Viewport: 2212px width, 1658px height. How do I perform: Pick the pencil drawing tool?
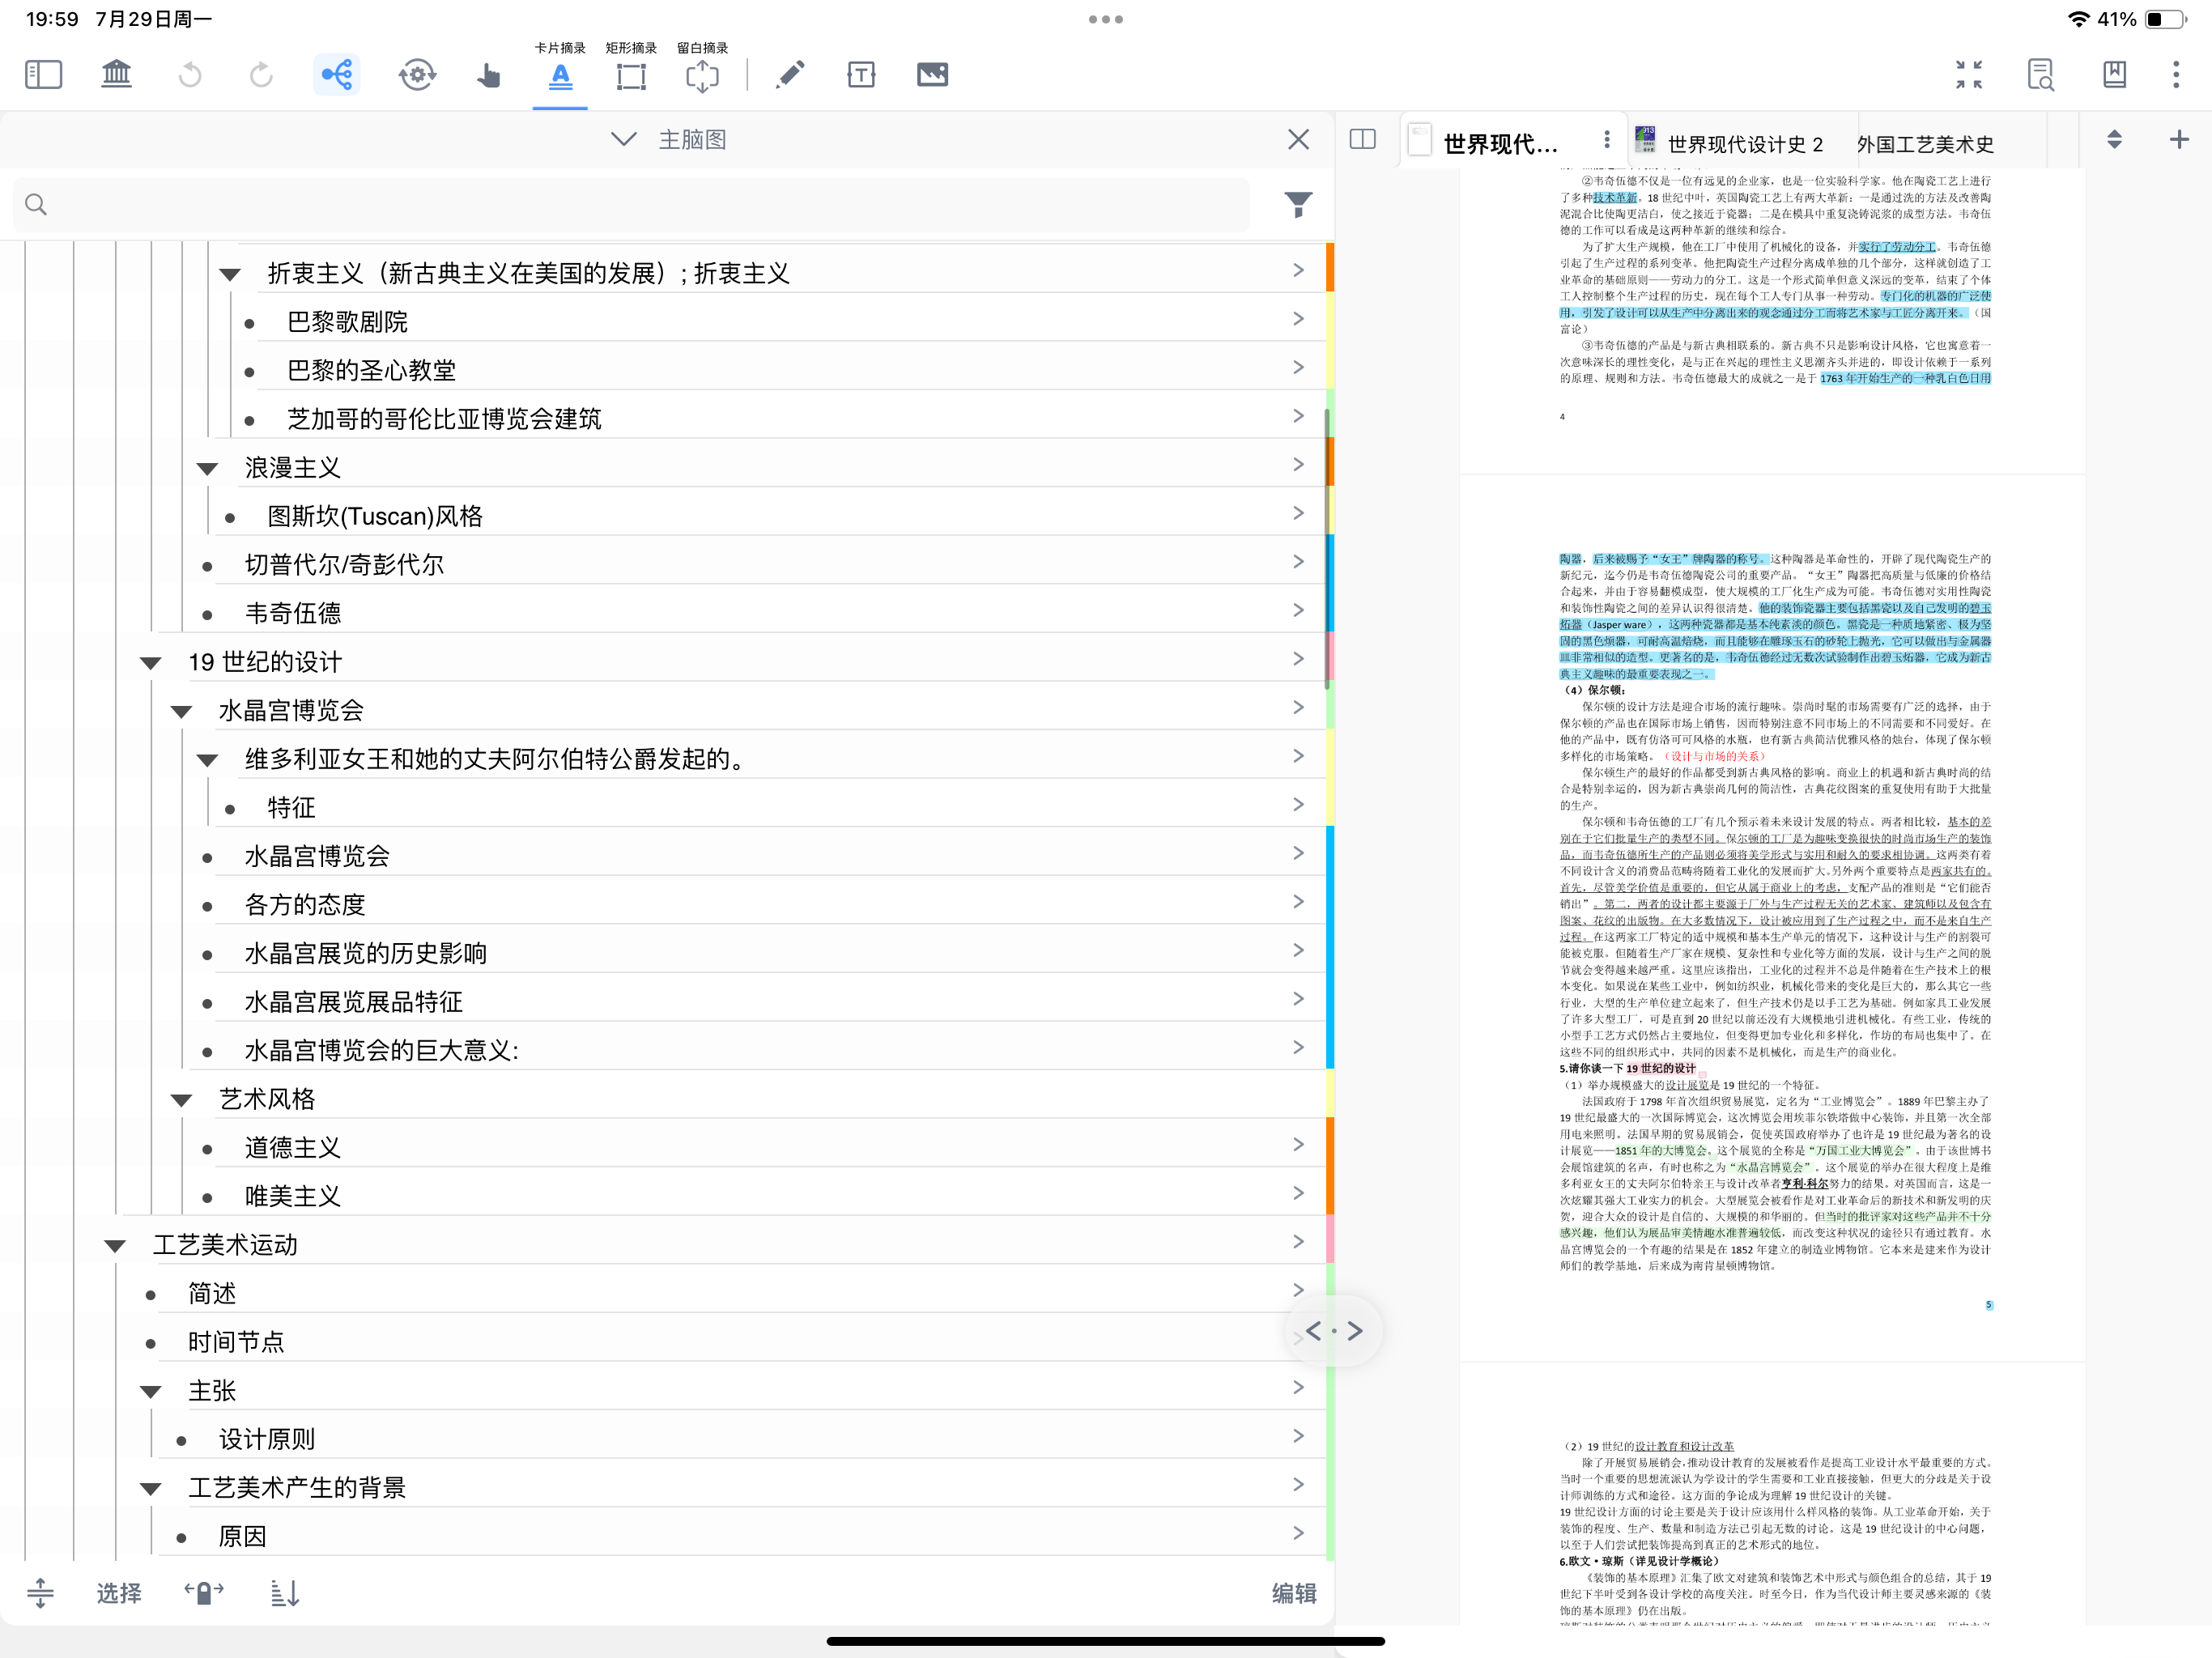pyautogui.click(x=790, y=75)
